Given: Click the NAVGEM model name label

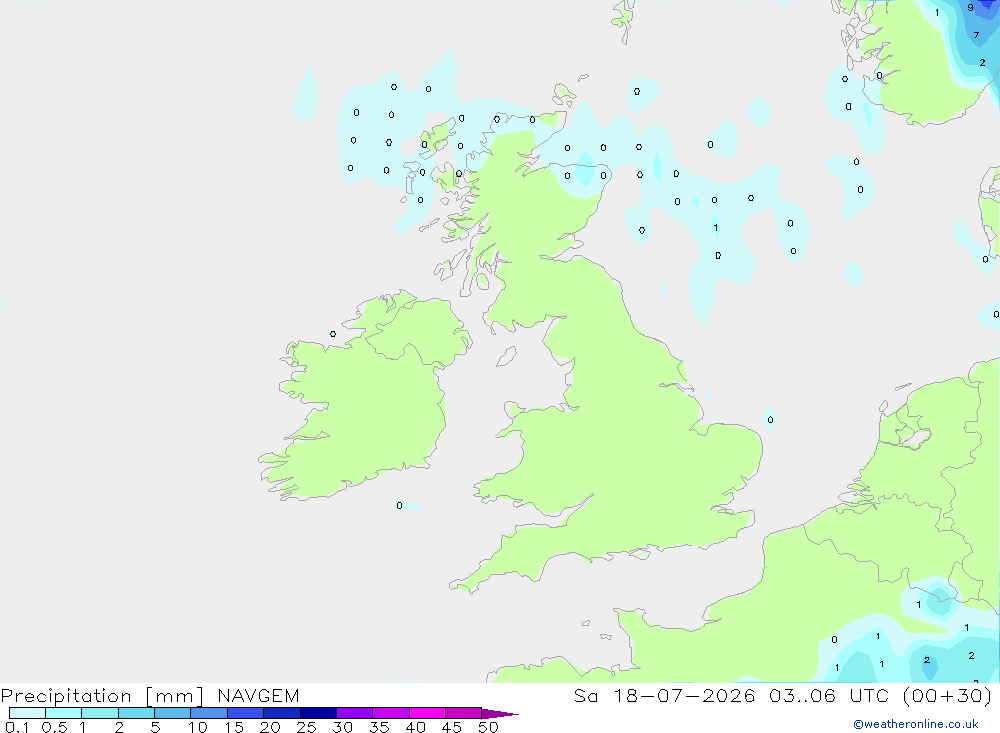Looking at the screenshot, I should [x=258, y=695].
